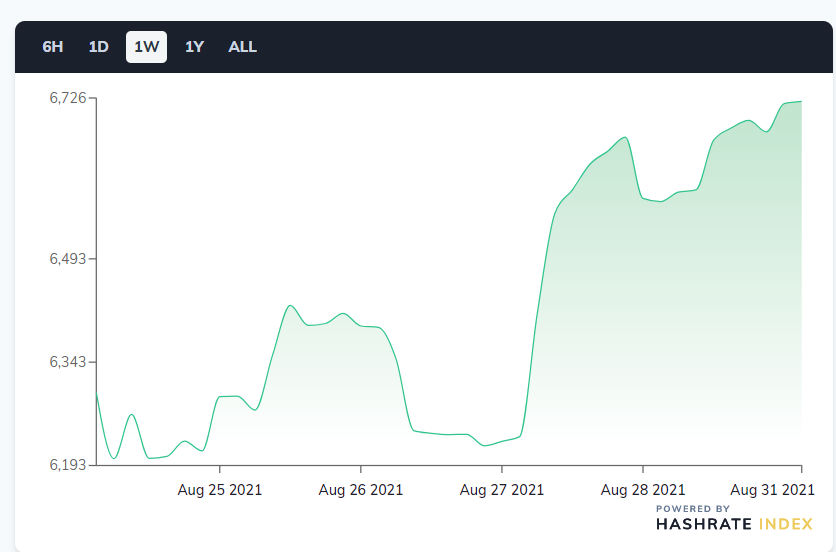
Task: Click the 6,193 y-axis label
Action: pyautogui.click(x=68, y=465)
